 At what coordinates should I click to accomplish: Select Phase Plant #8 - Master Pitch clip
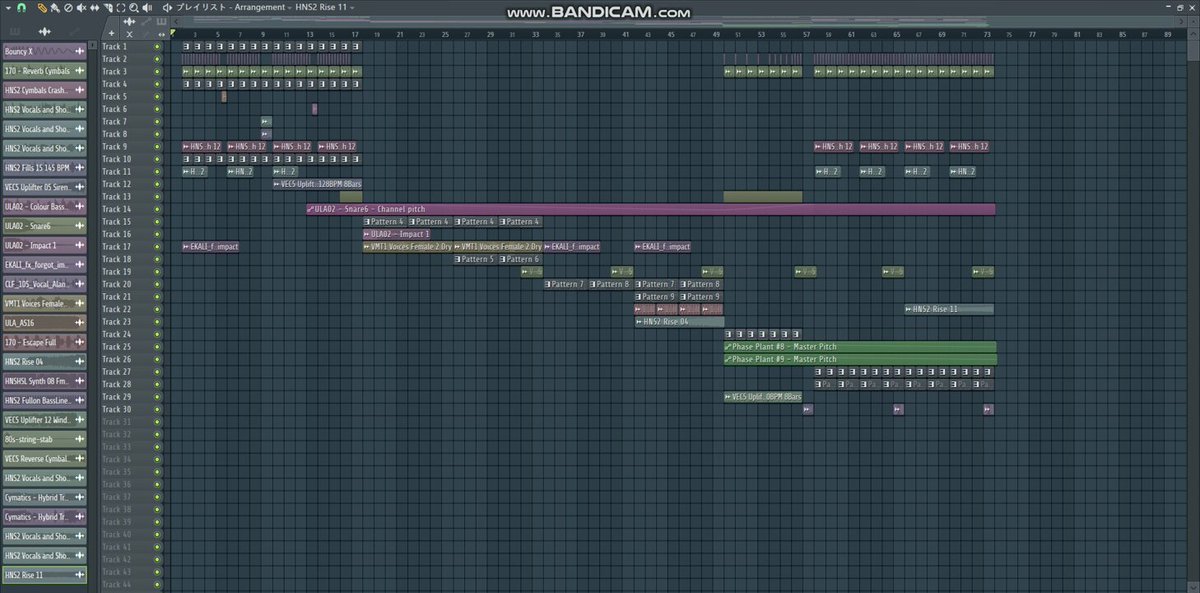(860, 347)
